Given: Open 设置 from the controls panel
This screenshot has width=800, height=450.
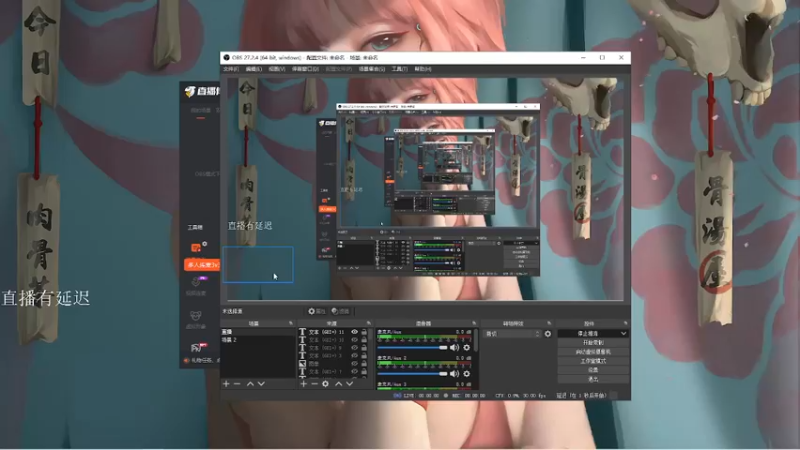Looking at the screenshot, I should (593, 370).
